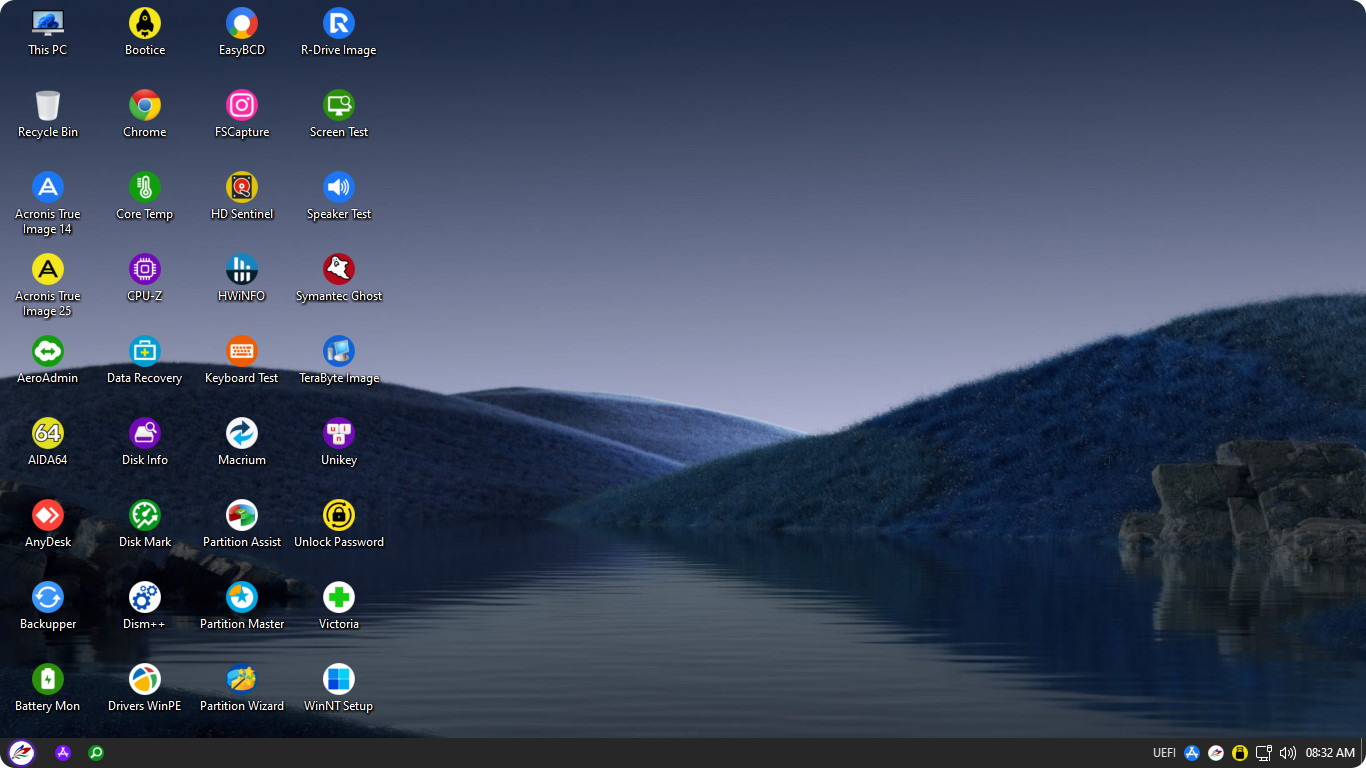Click the AnyDesk desktop icon
The image size is (1366, 768).
click(x=47, y=516)
